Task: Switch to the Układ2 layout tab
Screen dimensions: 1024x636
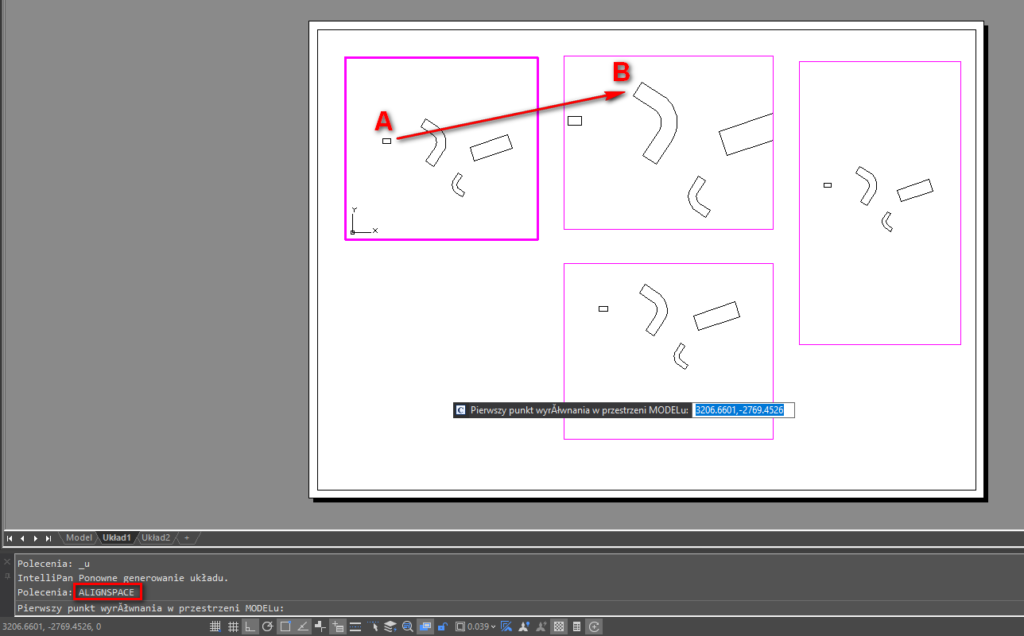Action: (155, 538)
